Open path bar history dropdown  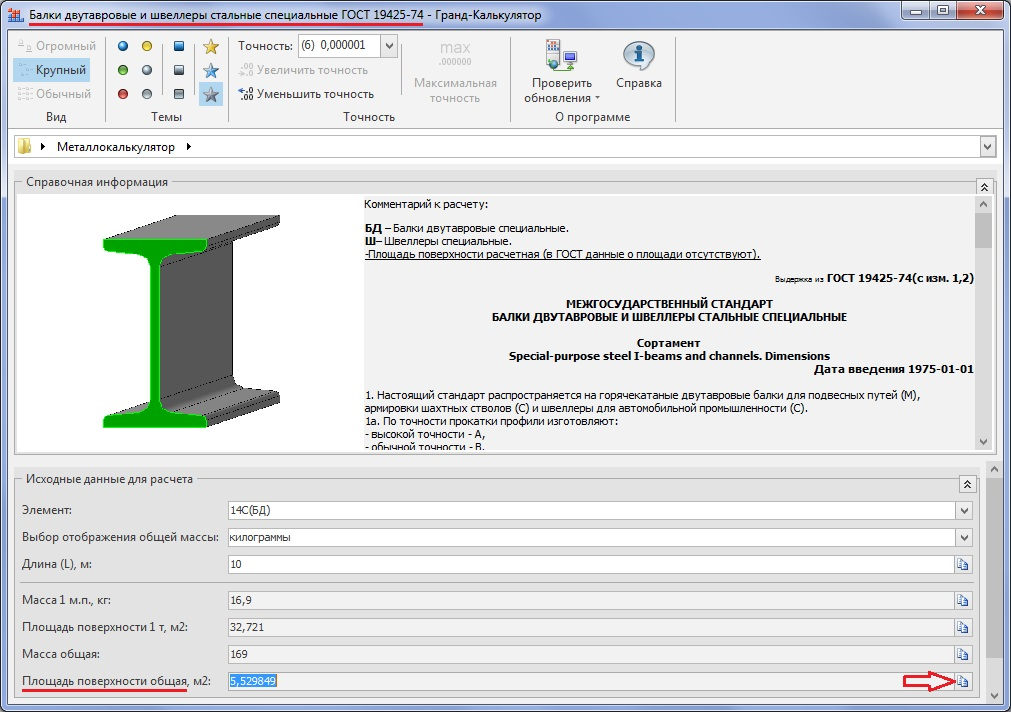[987, 147]
